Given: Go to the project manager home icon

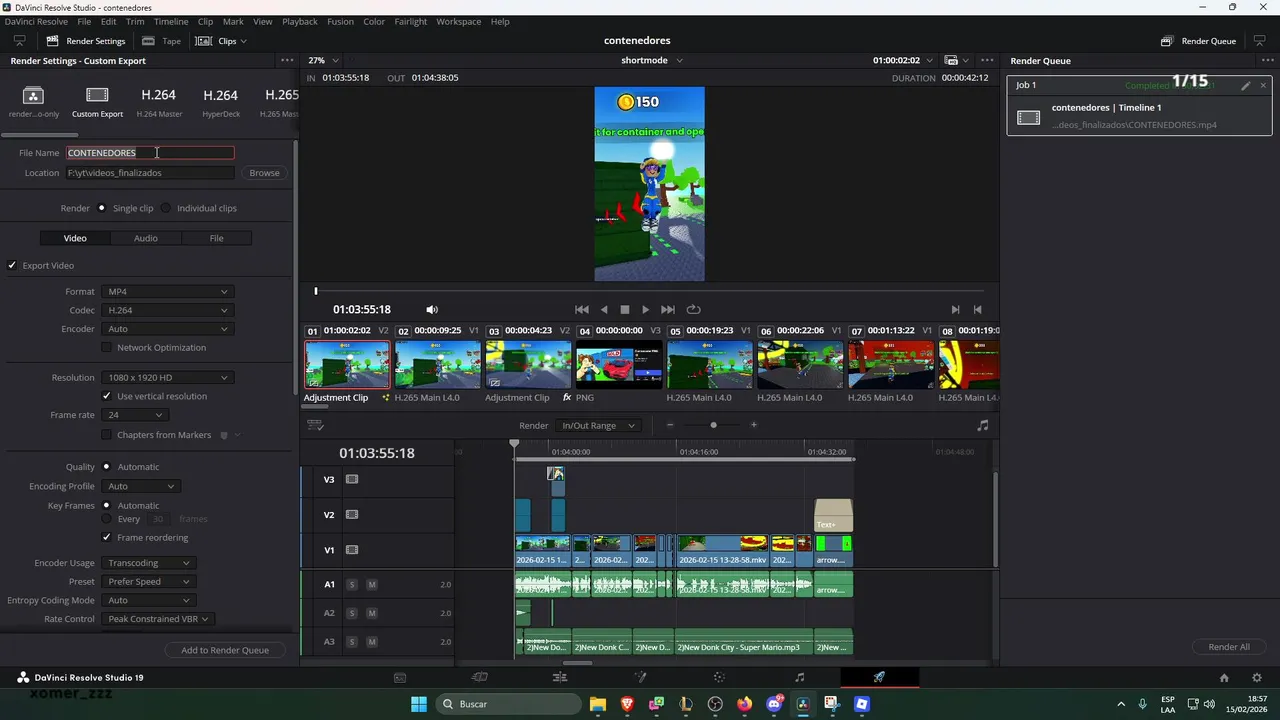Looking at the screenshot, I should [1224, 677].
